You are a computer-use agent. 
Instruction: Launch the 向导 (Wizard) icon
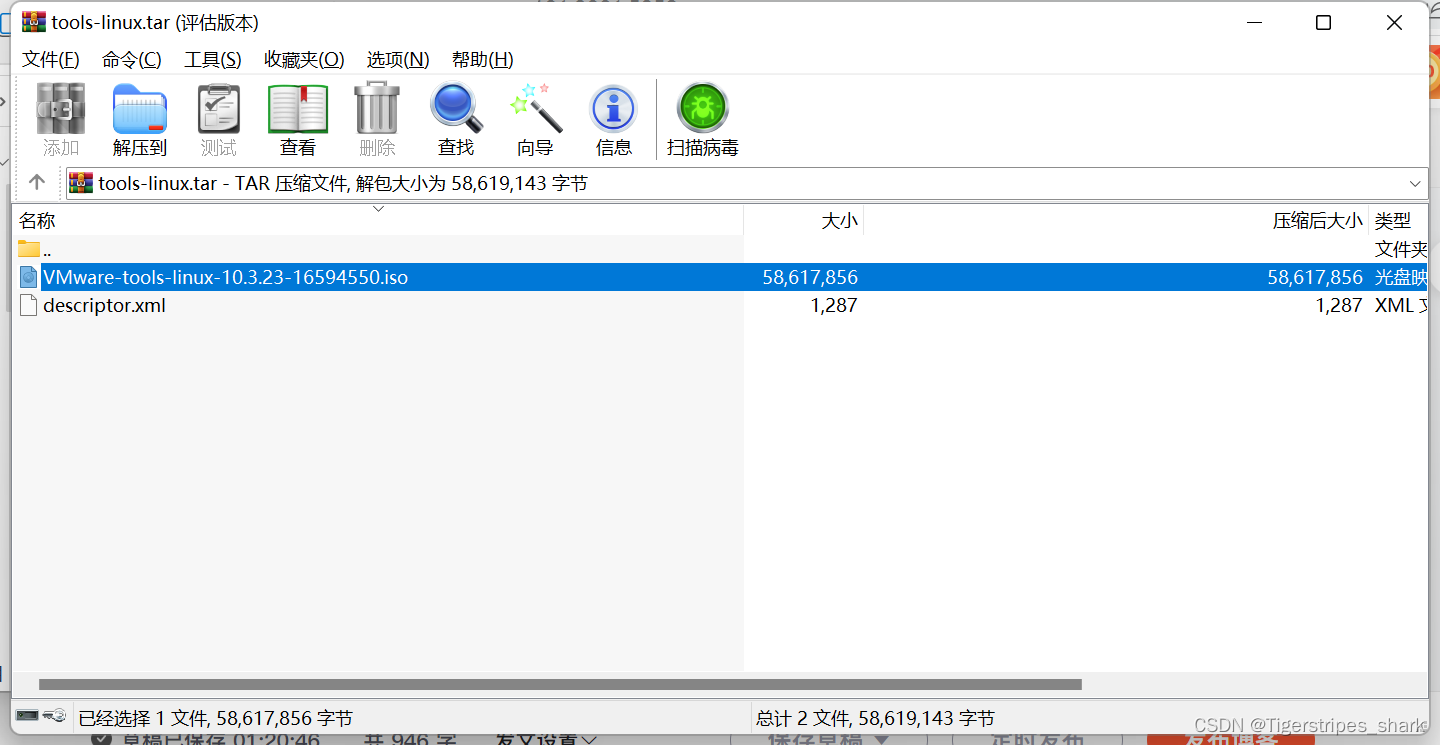(x=535, y=118)
